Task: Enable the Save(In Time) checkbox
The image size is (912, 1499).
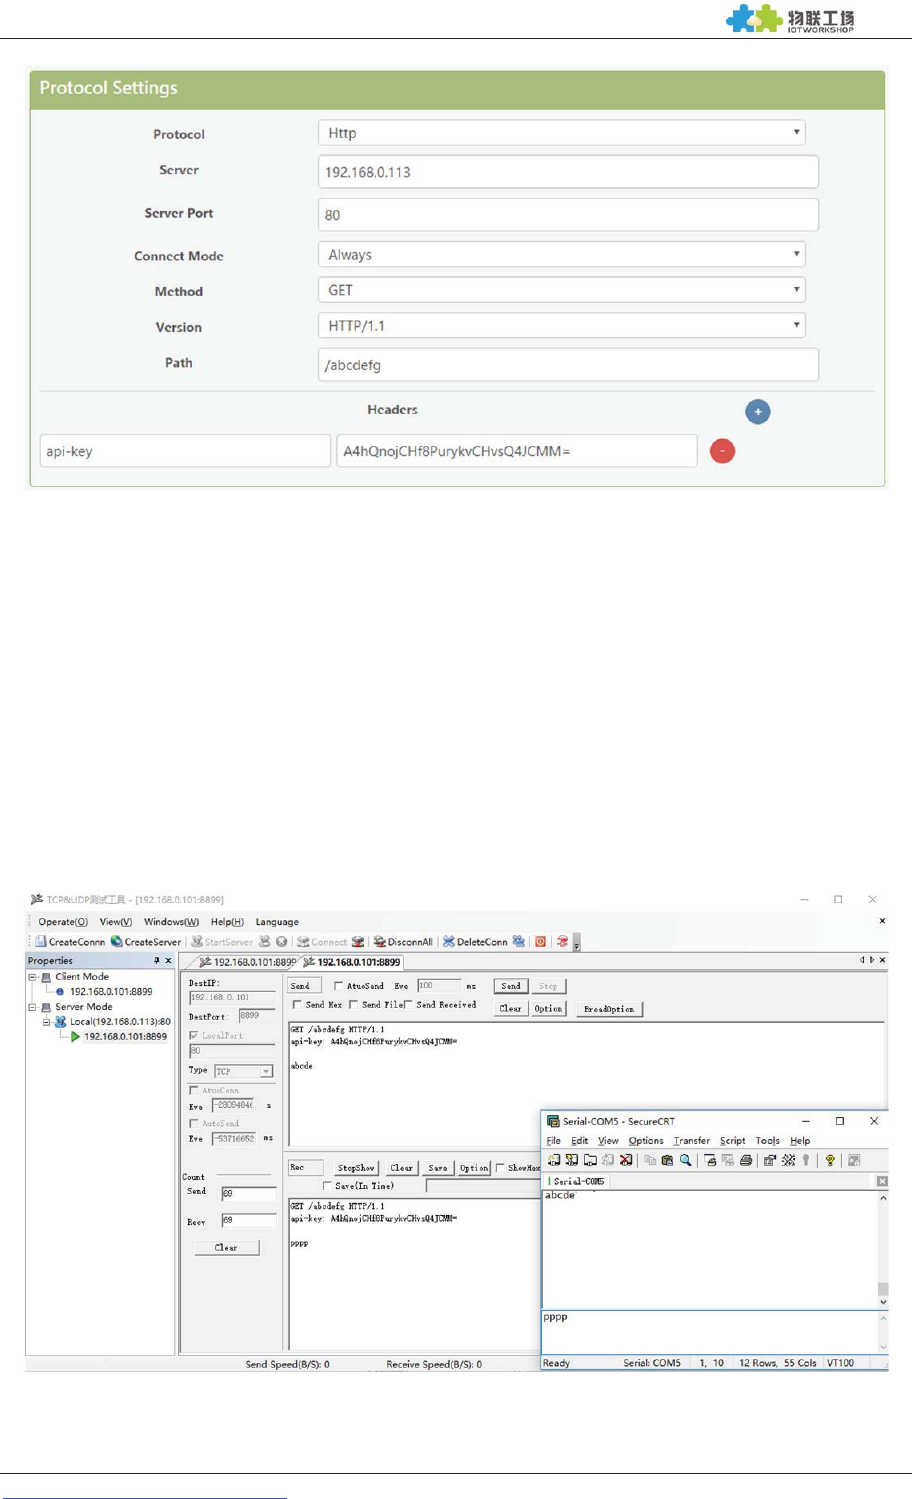Action: point(327,1186)
